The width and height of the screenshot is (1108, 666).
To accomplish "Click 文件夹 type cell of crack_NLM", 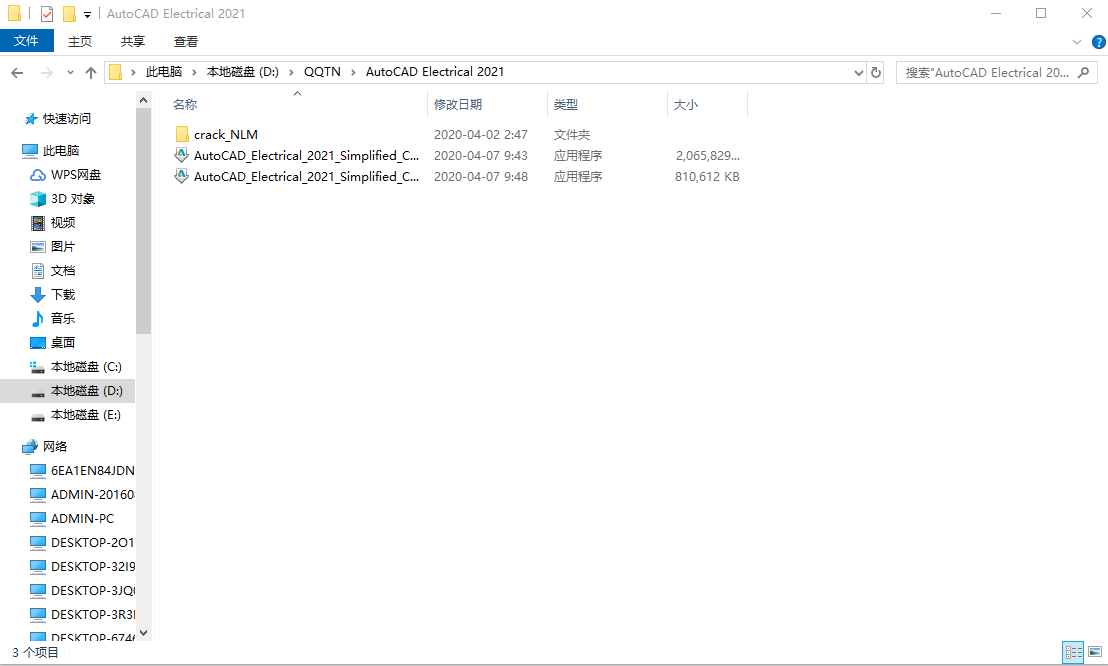I will pyautogui.click(x=572, y=134).
